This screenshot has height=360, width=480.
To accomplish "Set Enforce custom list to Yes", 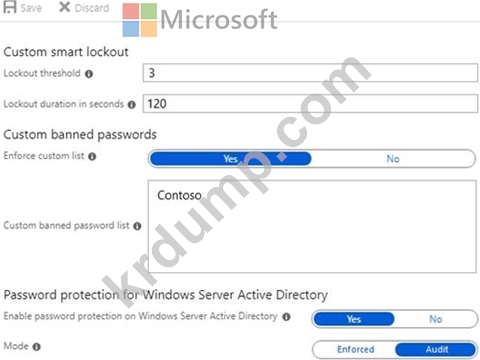I will [230, 159].
